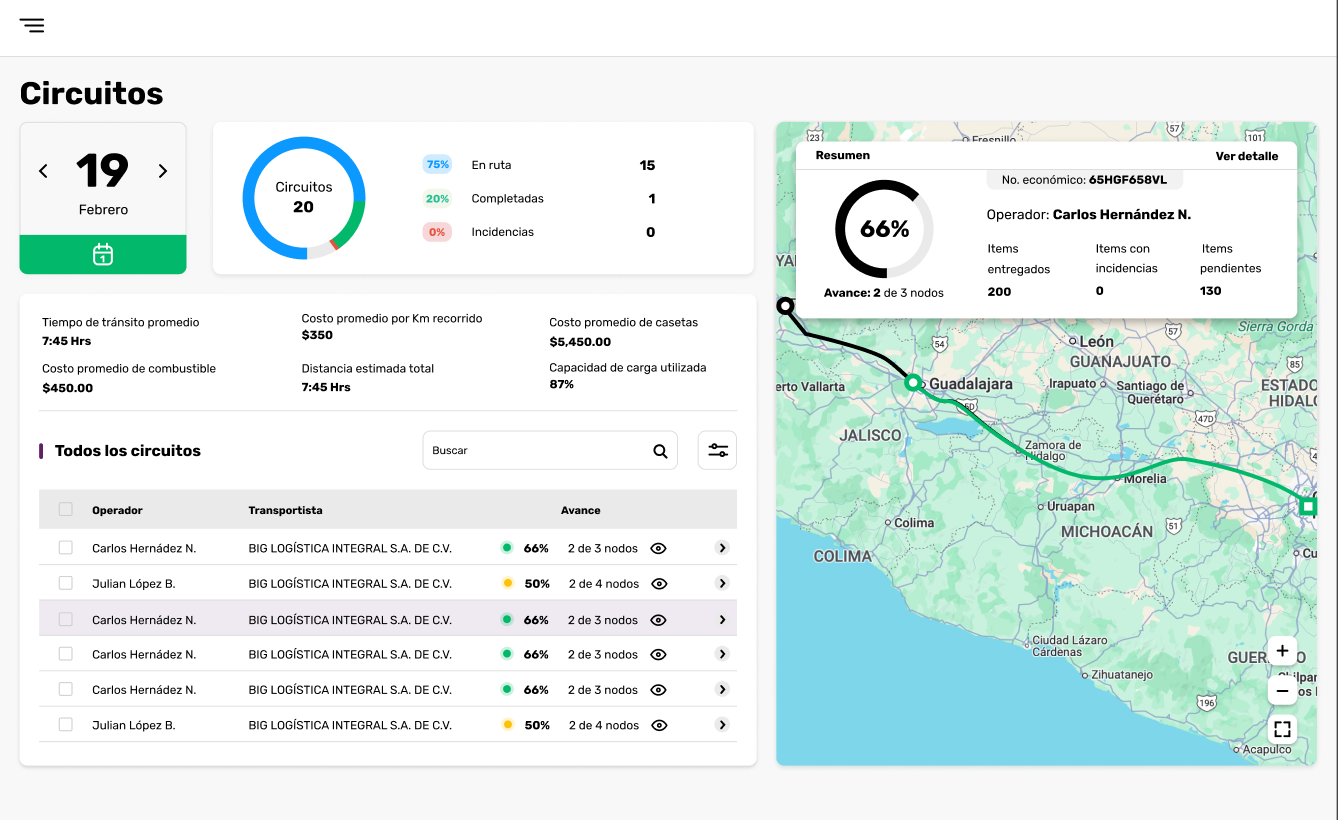This screenshot has width=1338, height=820.
Task: Click the 66% progress ring in the summary
Action: pos(885,229)
